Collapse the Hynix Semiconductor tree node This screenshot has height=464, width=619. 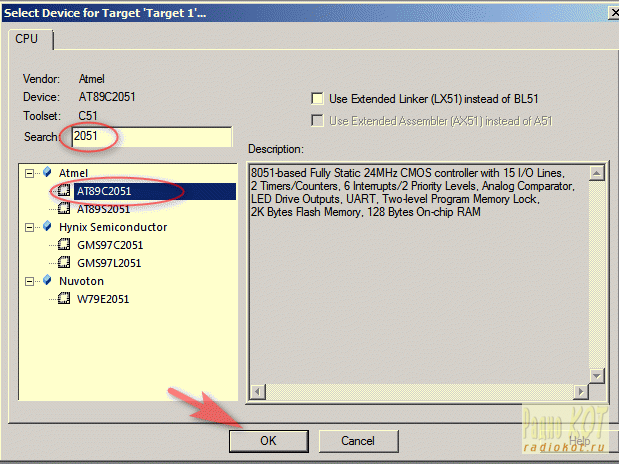click(29, 227)
